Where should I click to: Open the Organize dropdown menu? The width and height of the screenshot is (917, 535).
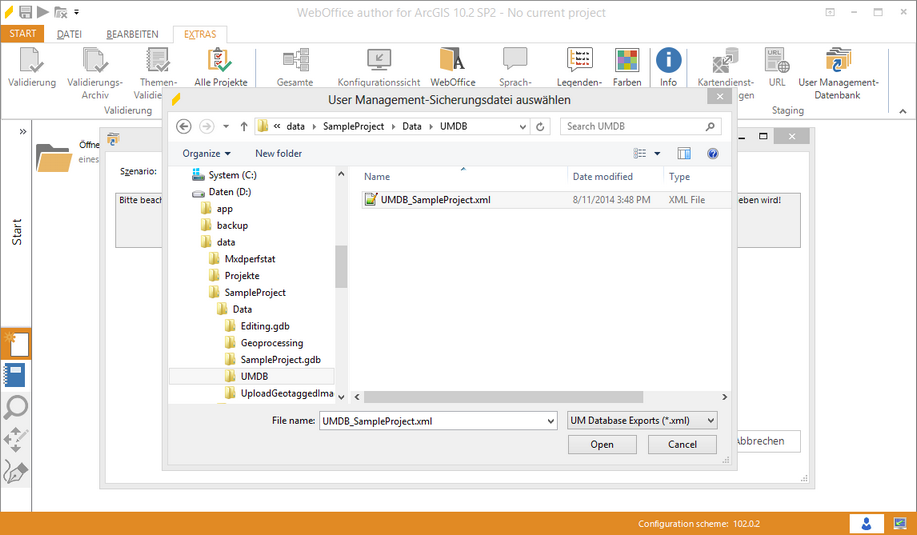(x=206, y=153)
